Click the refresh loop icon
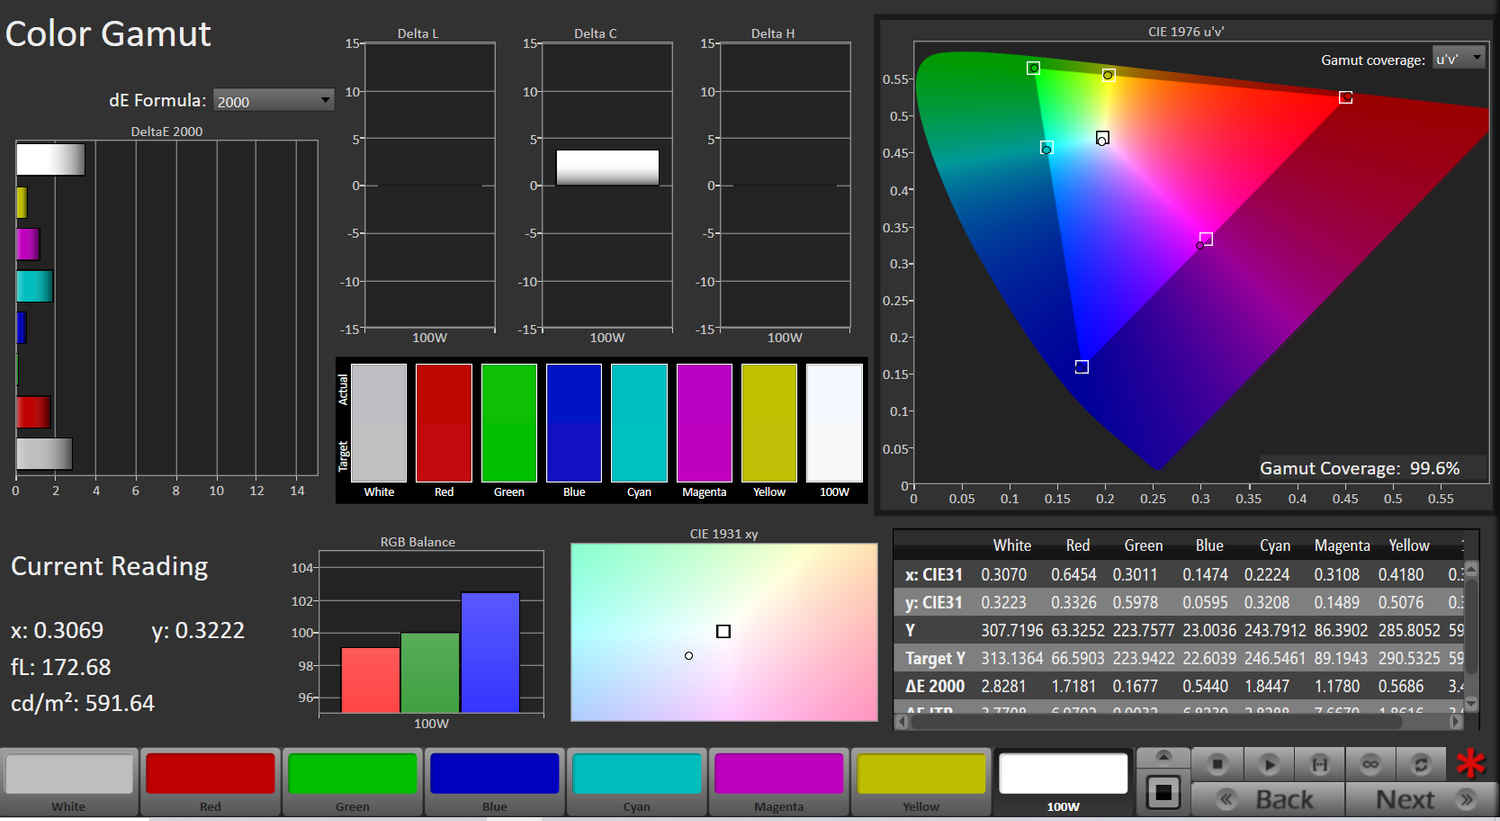 click(1420, 764)
